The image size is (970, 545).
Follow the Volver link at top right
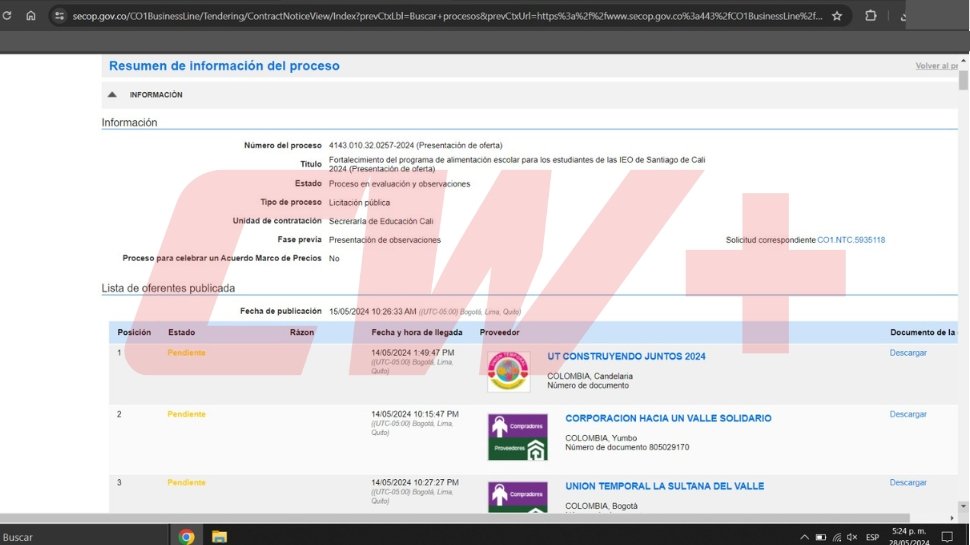(937, 66)
